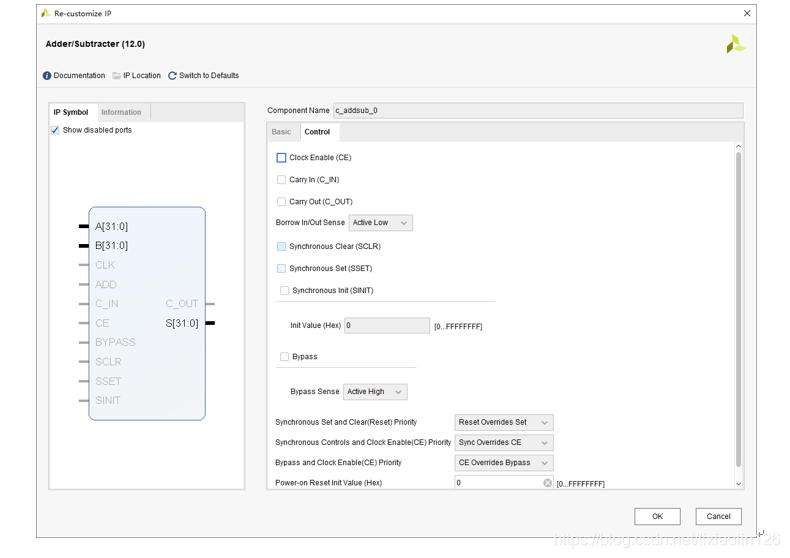Click the Power-on Reset Init Value field

(x=504, y=482)
